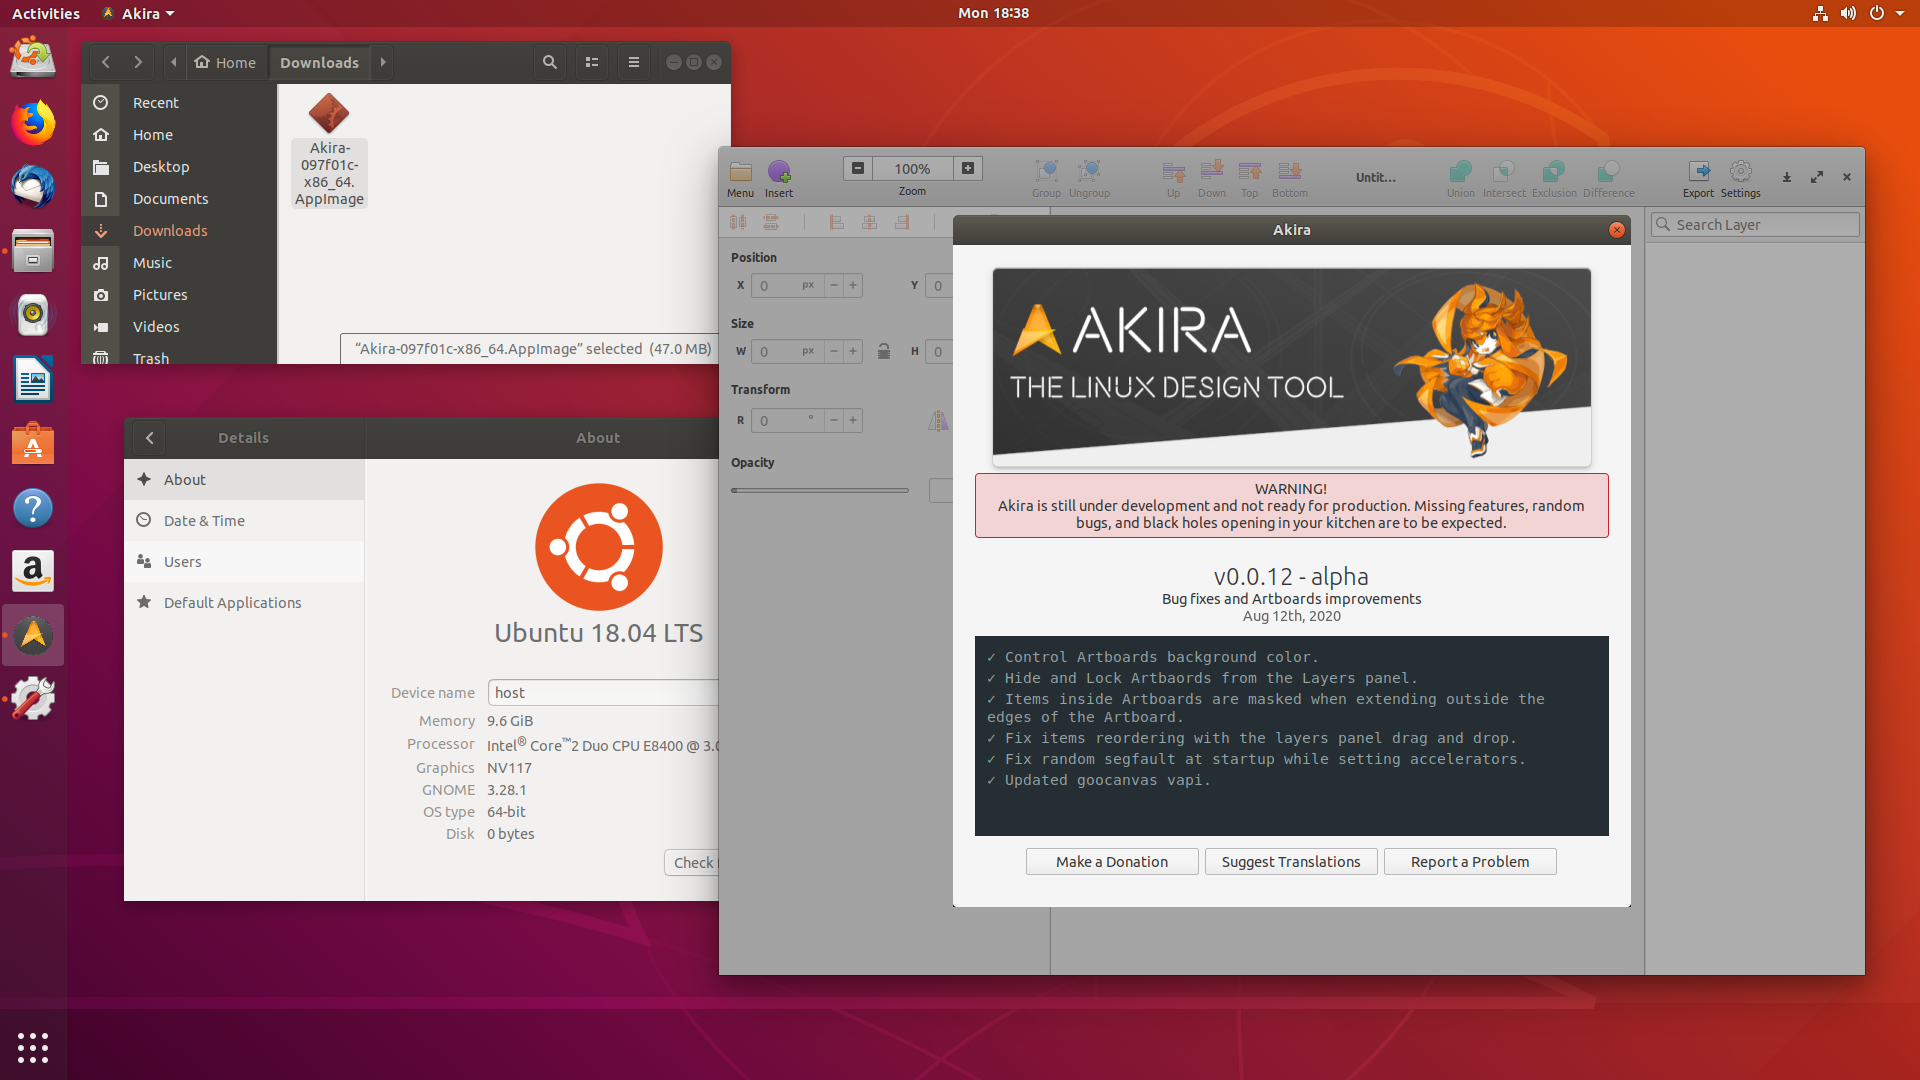Viewport: 1920px width, 1080px height.
Task: Decrease rotation R with minus stepper
Action: [834, 420]
